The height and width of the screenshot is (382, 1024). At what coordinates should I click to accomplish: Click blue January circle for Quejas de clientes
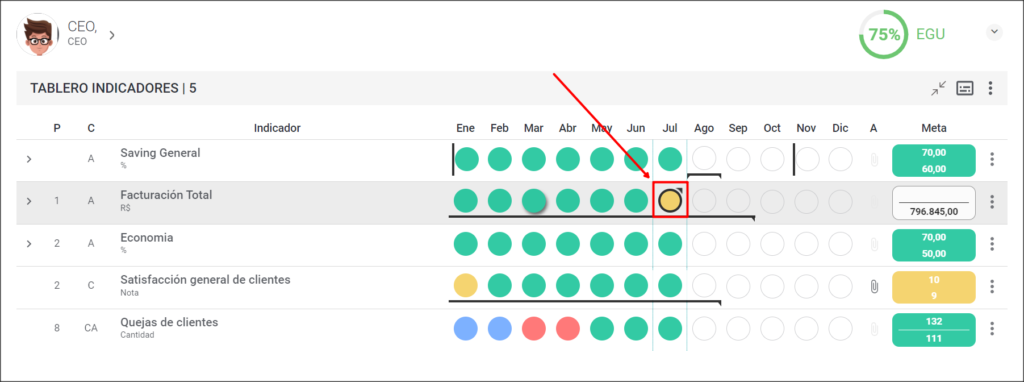click(x=466, y=328)
